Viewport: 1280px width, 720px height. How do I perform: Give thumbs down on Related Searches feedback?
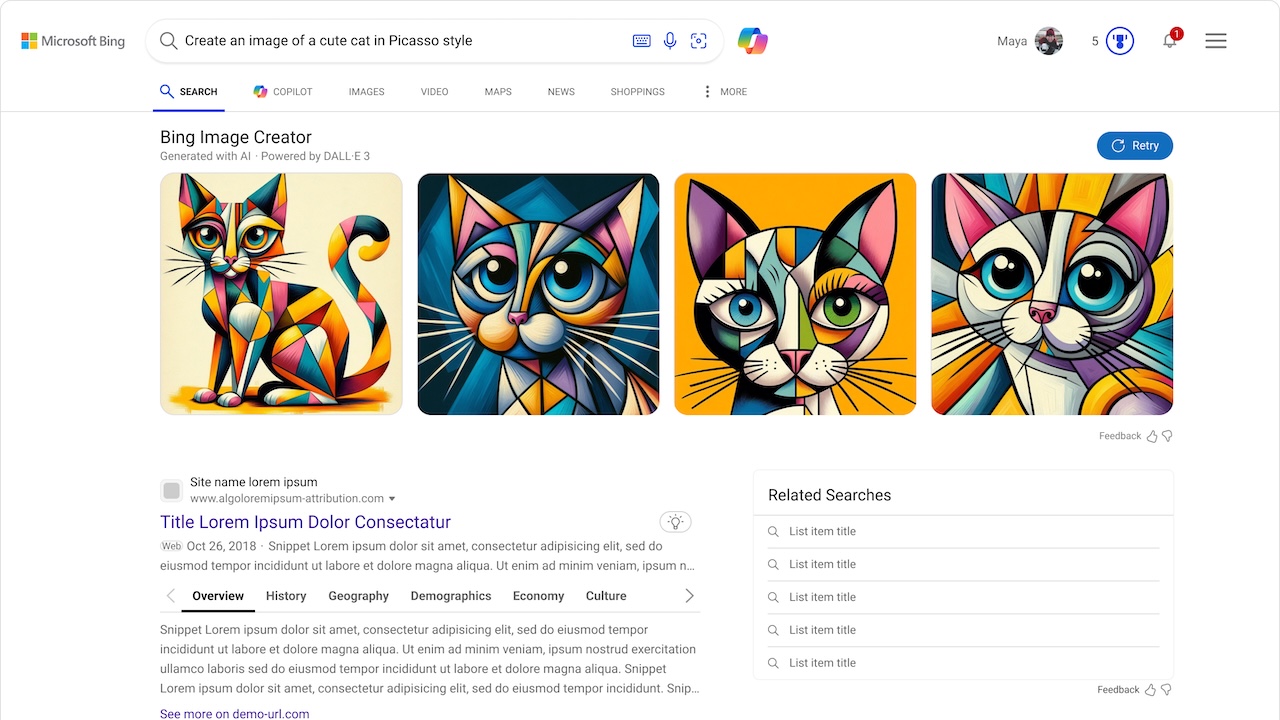(1167, 689)
